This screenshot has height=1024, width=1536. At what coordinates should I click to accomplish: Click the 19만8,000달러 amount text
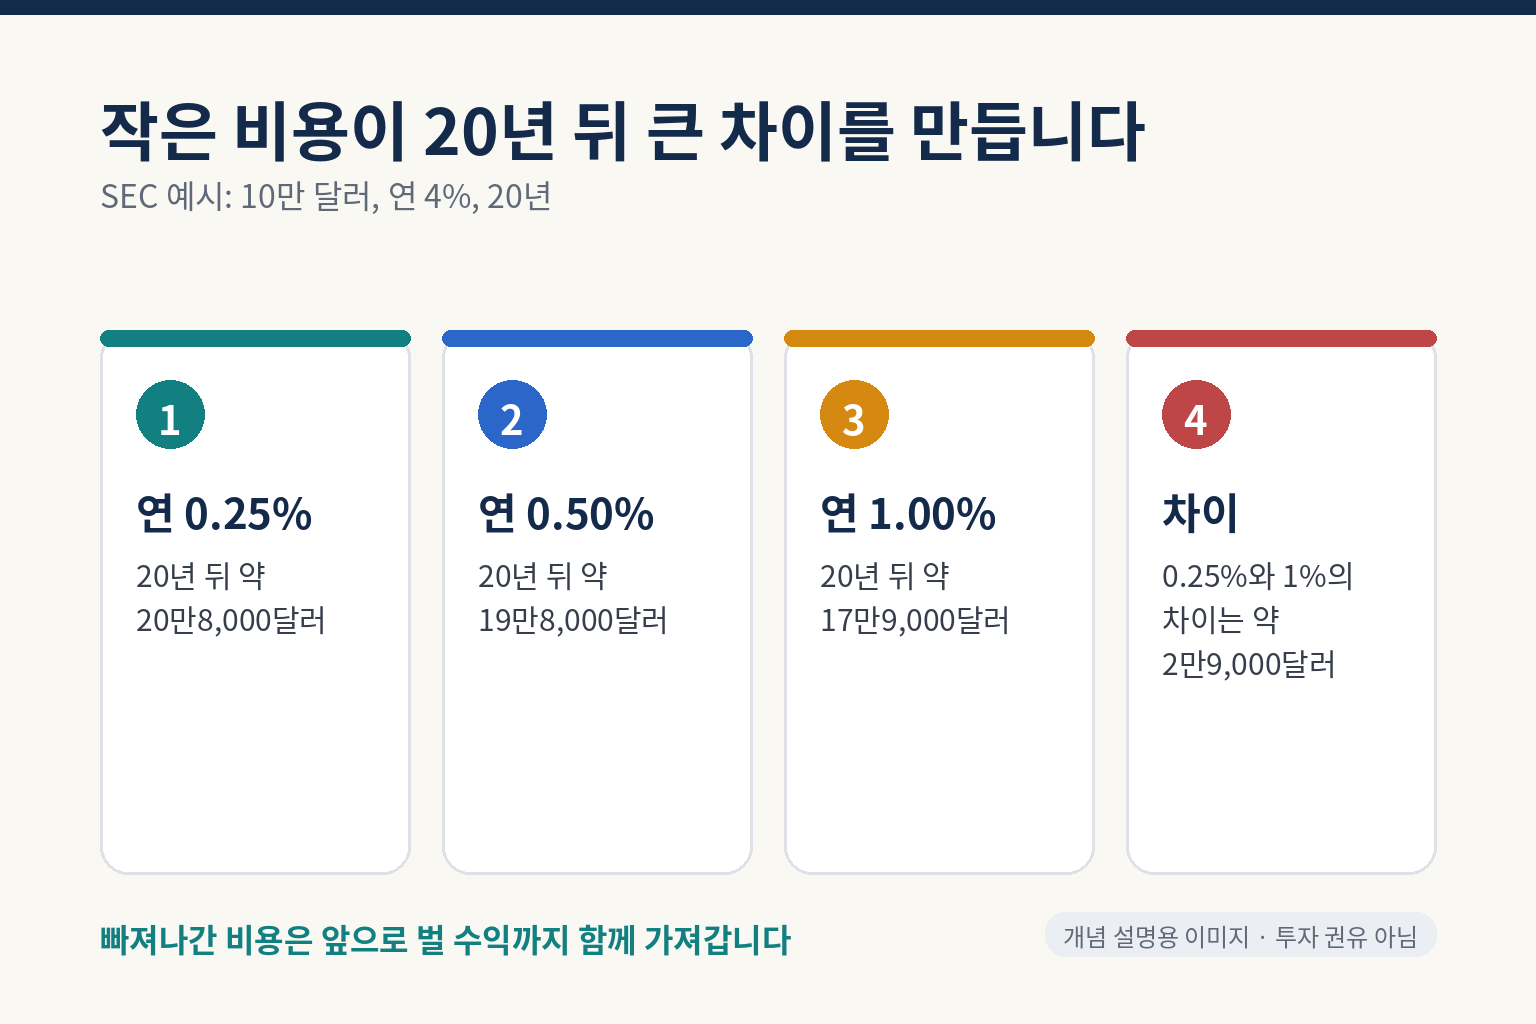click(x=573, y=621)
